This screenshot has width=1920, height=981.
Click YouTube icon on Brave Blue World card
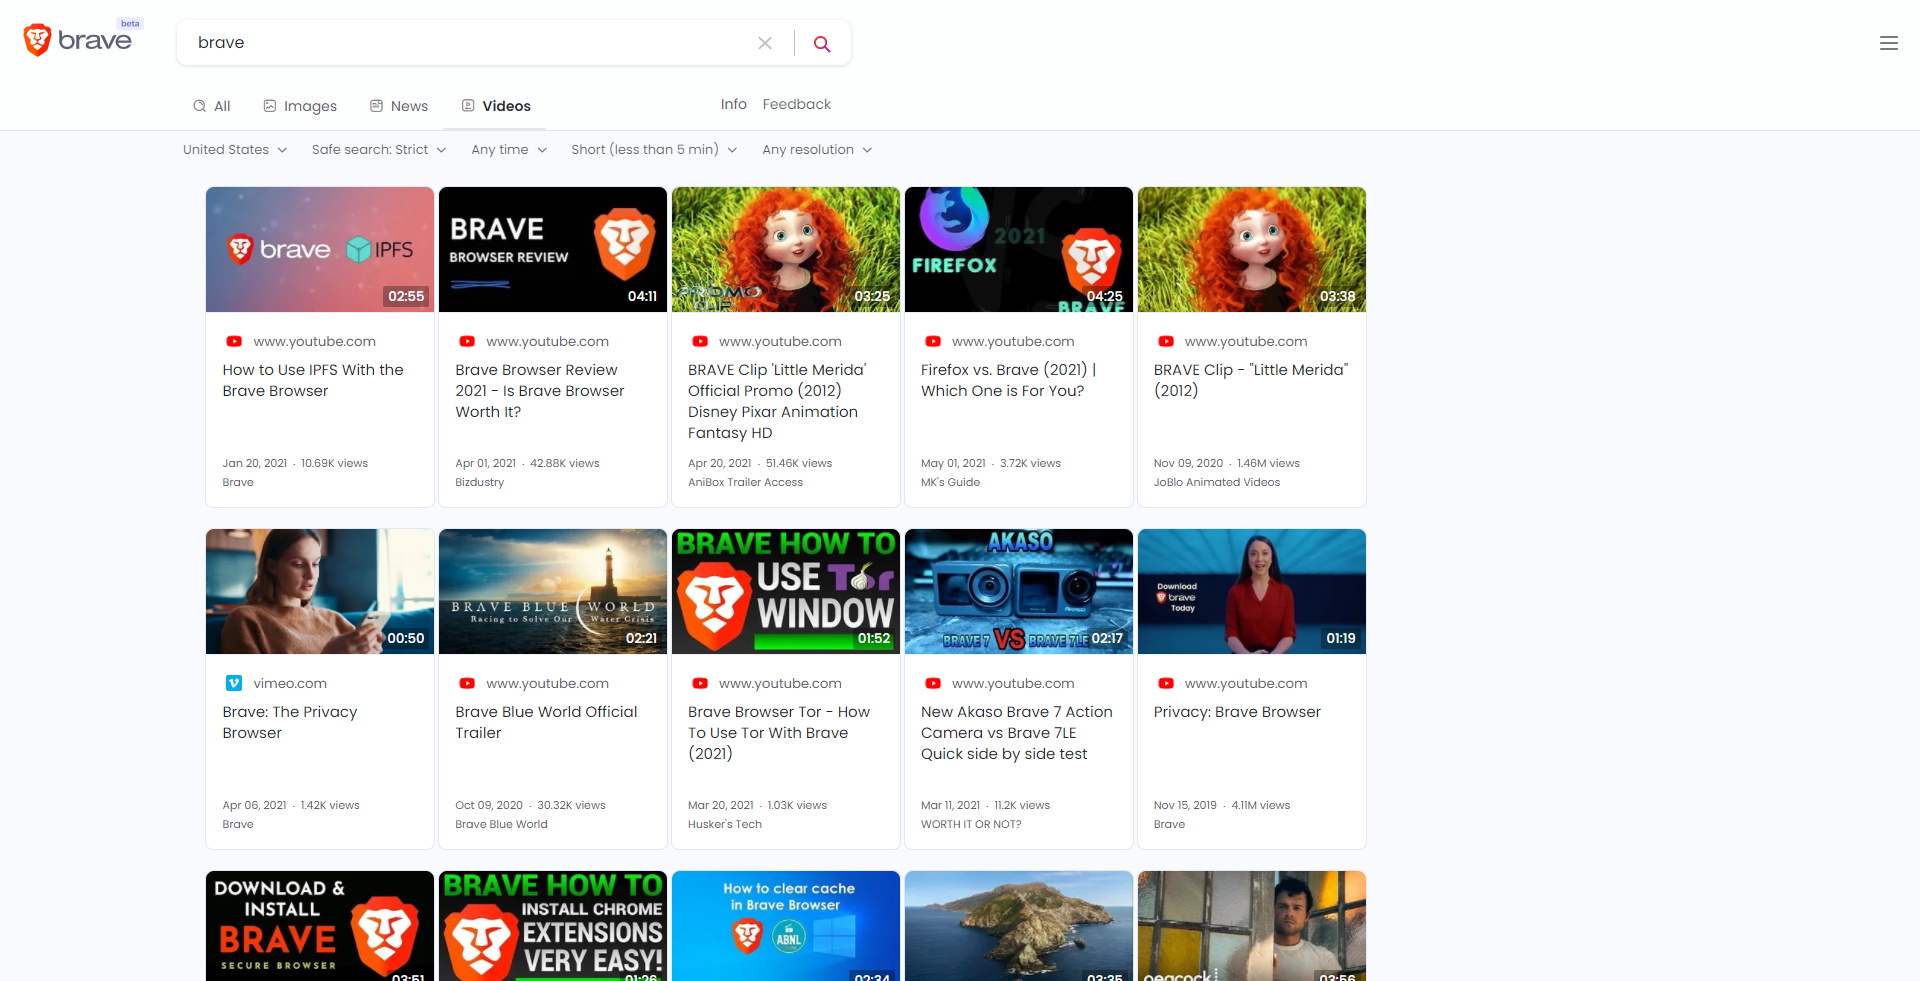point(467,683)
